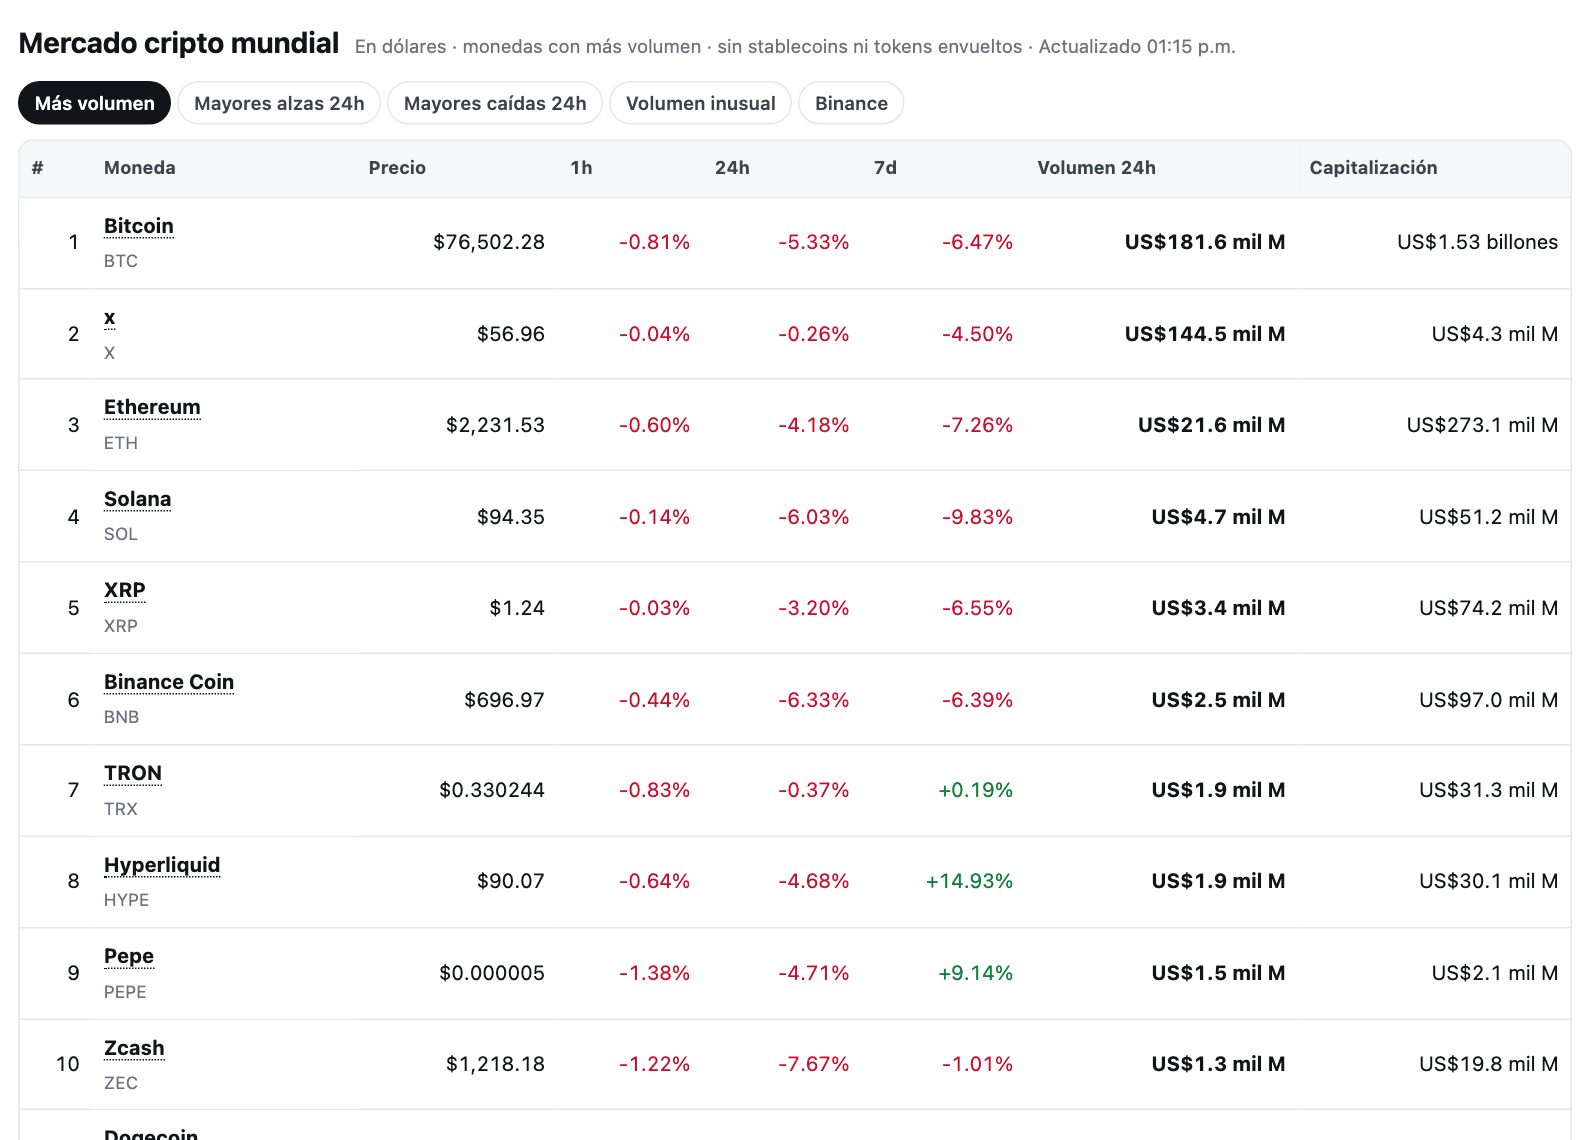Click Binance Coin price $696.97

pos(504,700)
